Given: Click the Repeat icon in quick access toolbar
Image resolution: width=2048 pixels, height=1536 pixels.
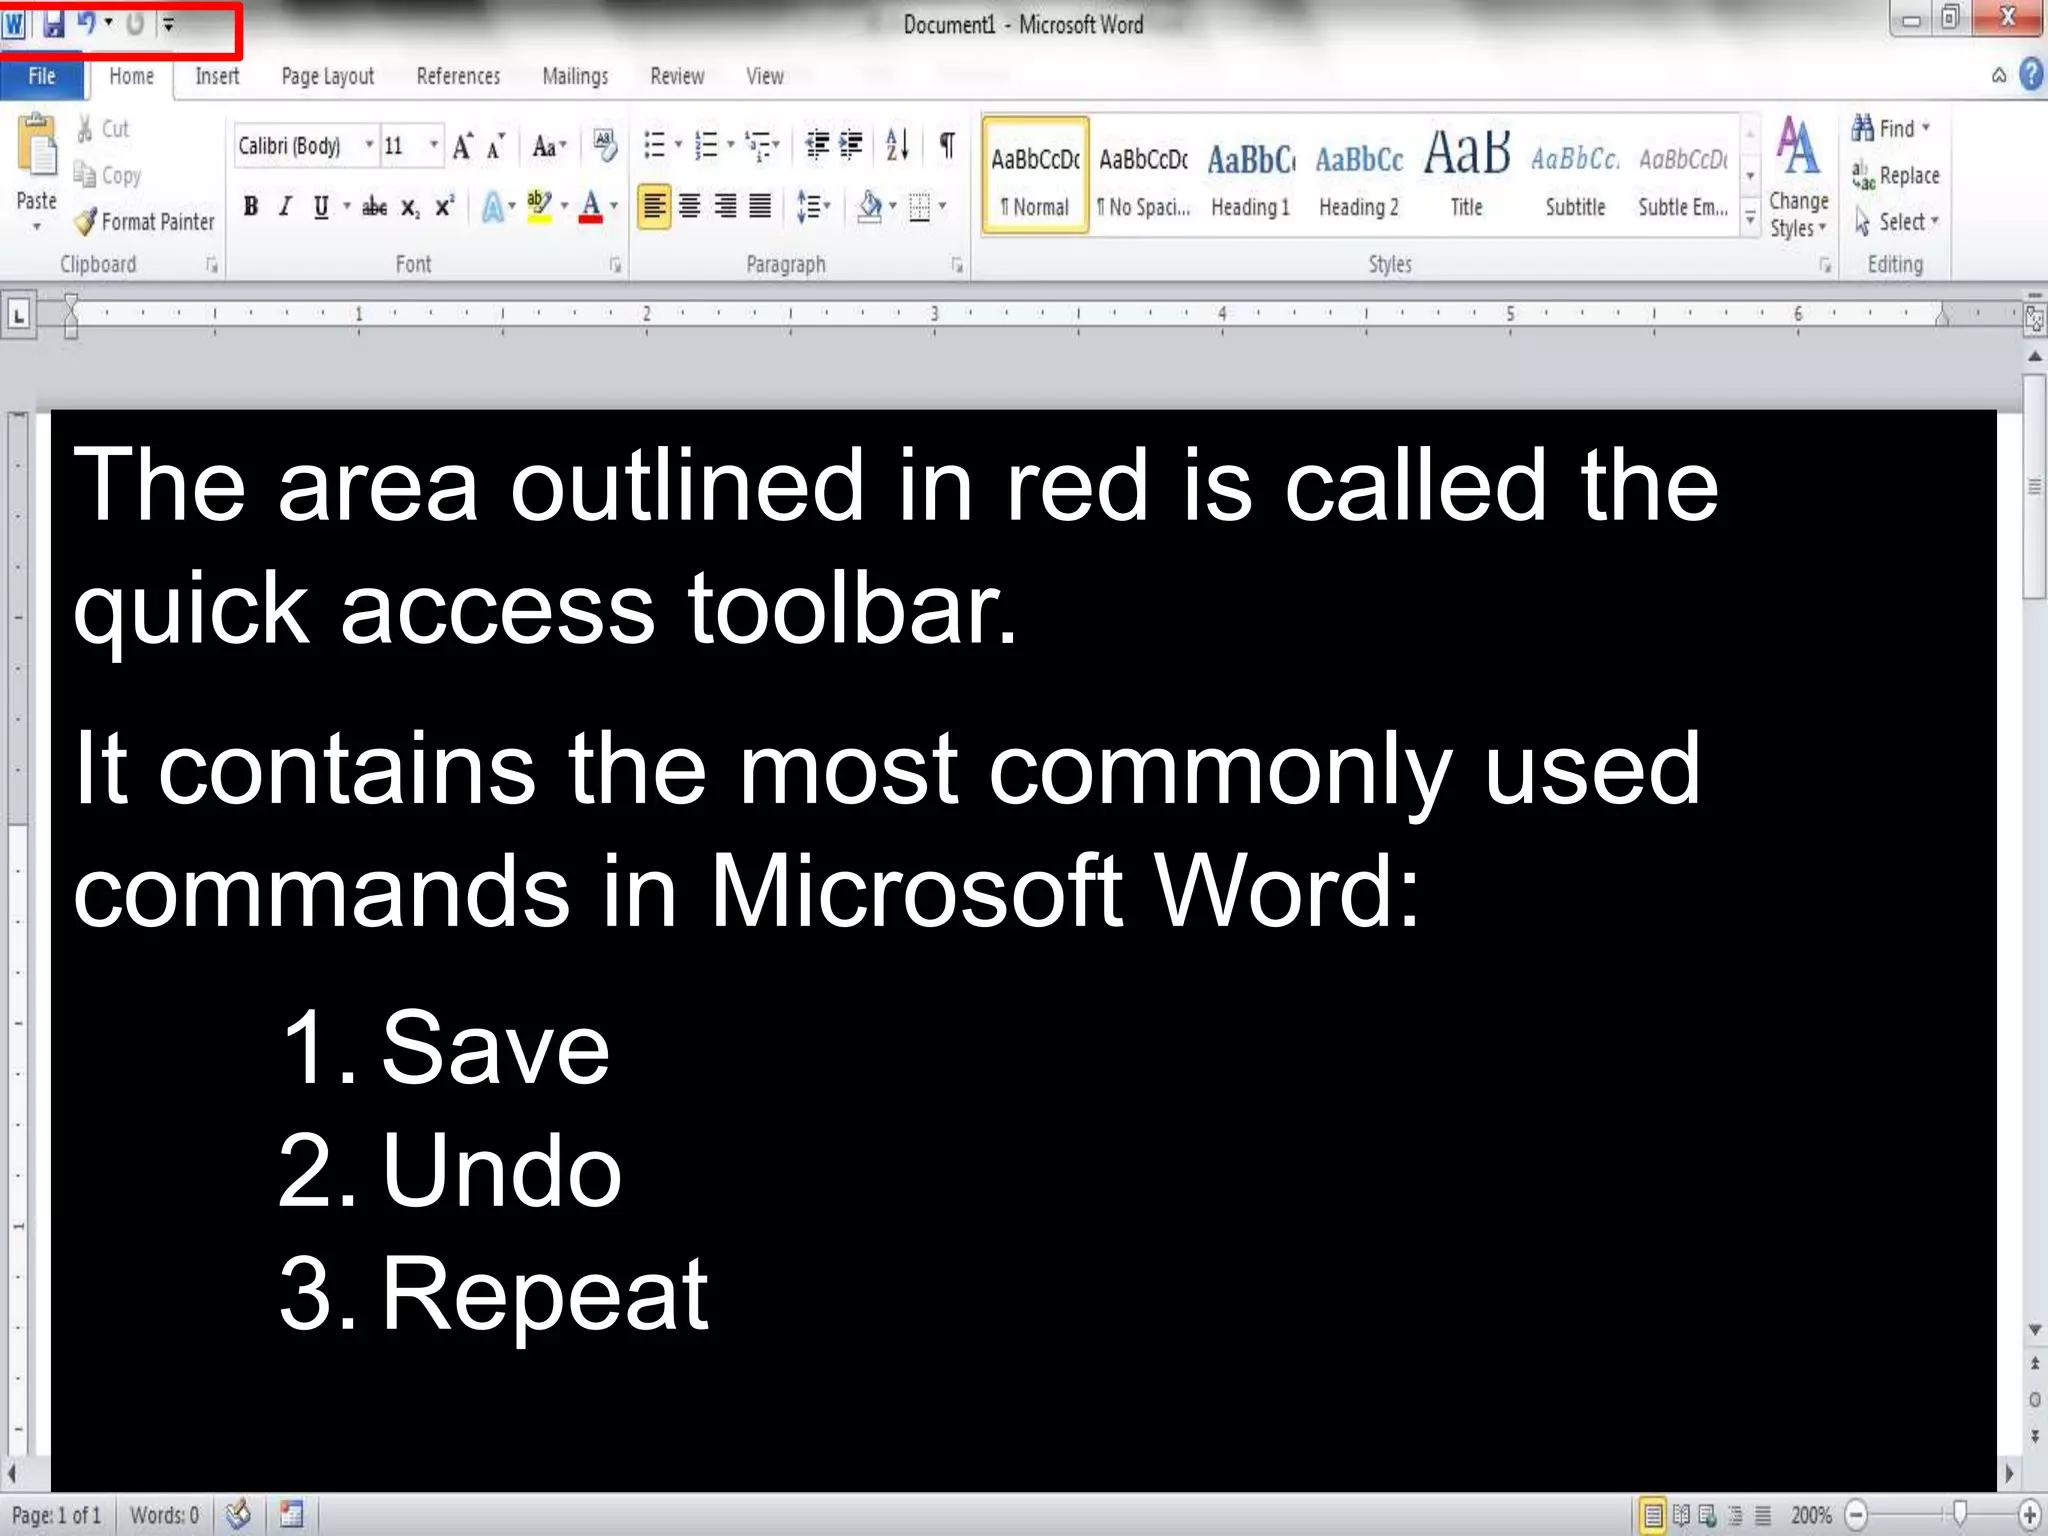Looking at the screenshot, I should [135, 23].
